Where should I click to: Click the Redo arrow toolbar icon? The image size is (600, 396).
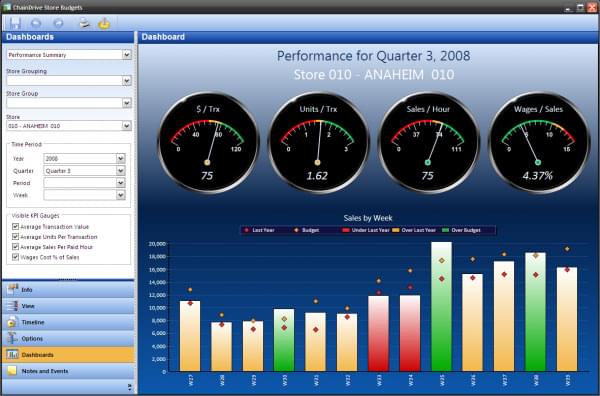click(x=58, y=24)
